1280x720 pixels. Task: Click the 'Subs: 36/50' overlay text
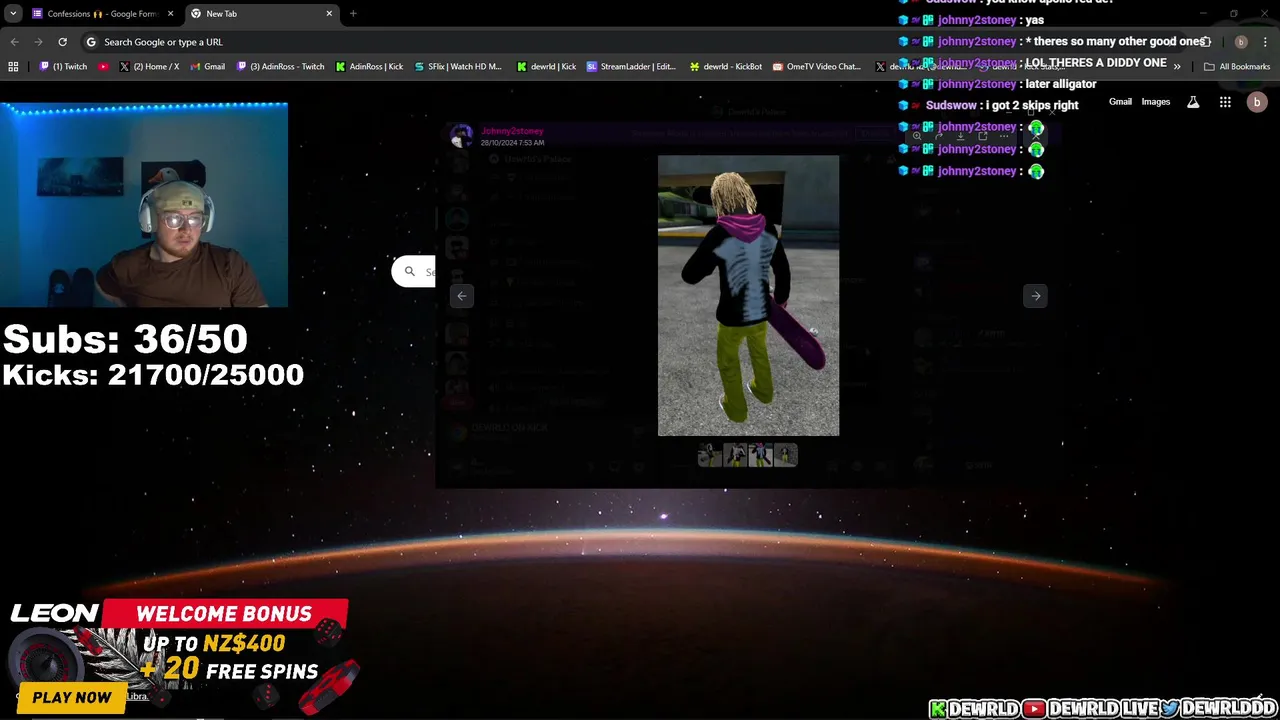click(x=125, y=339)
